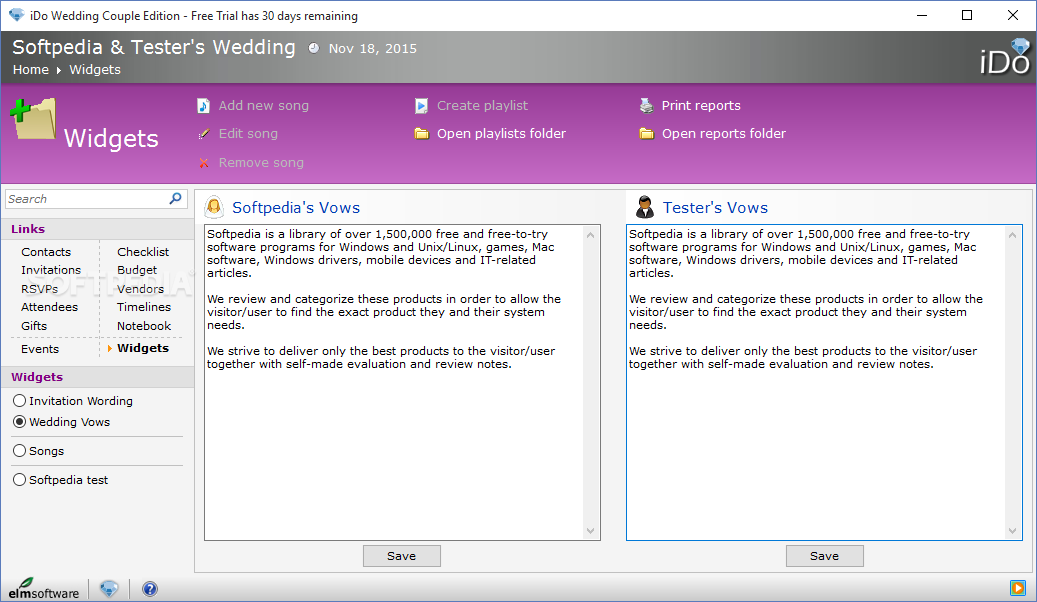Select the Invitation Wording radio button
Viewport: 1037px width, 602px height.
coord(20,401)
